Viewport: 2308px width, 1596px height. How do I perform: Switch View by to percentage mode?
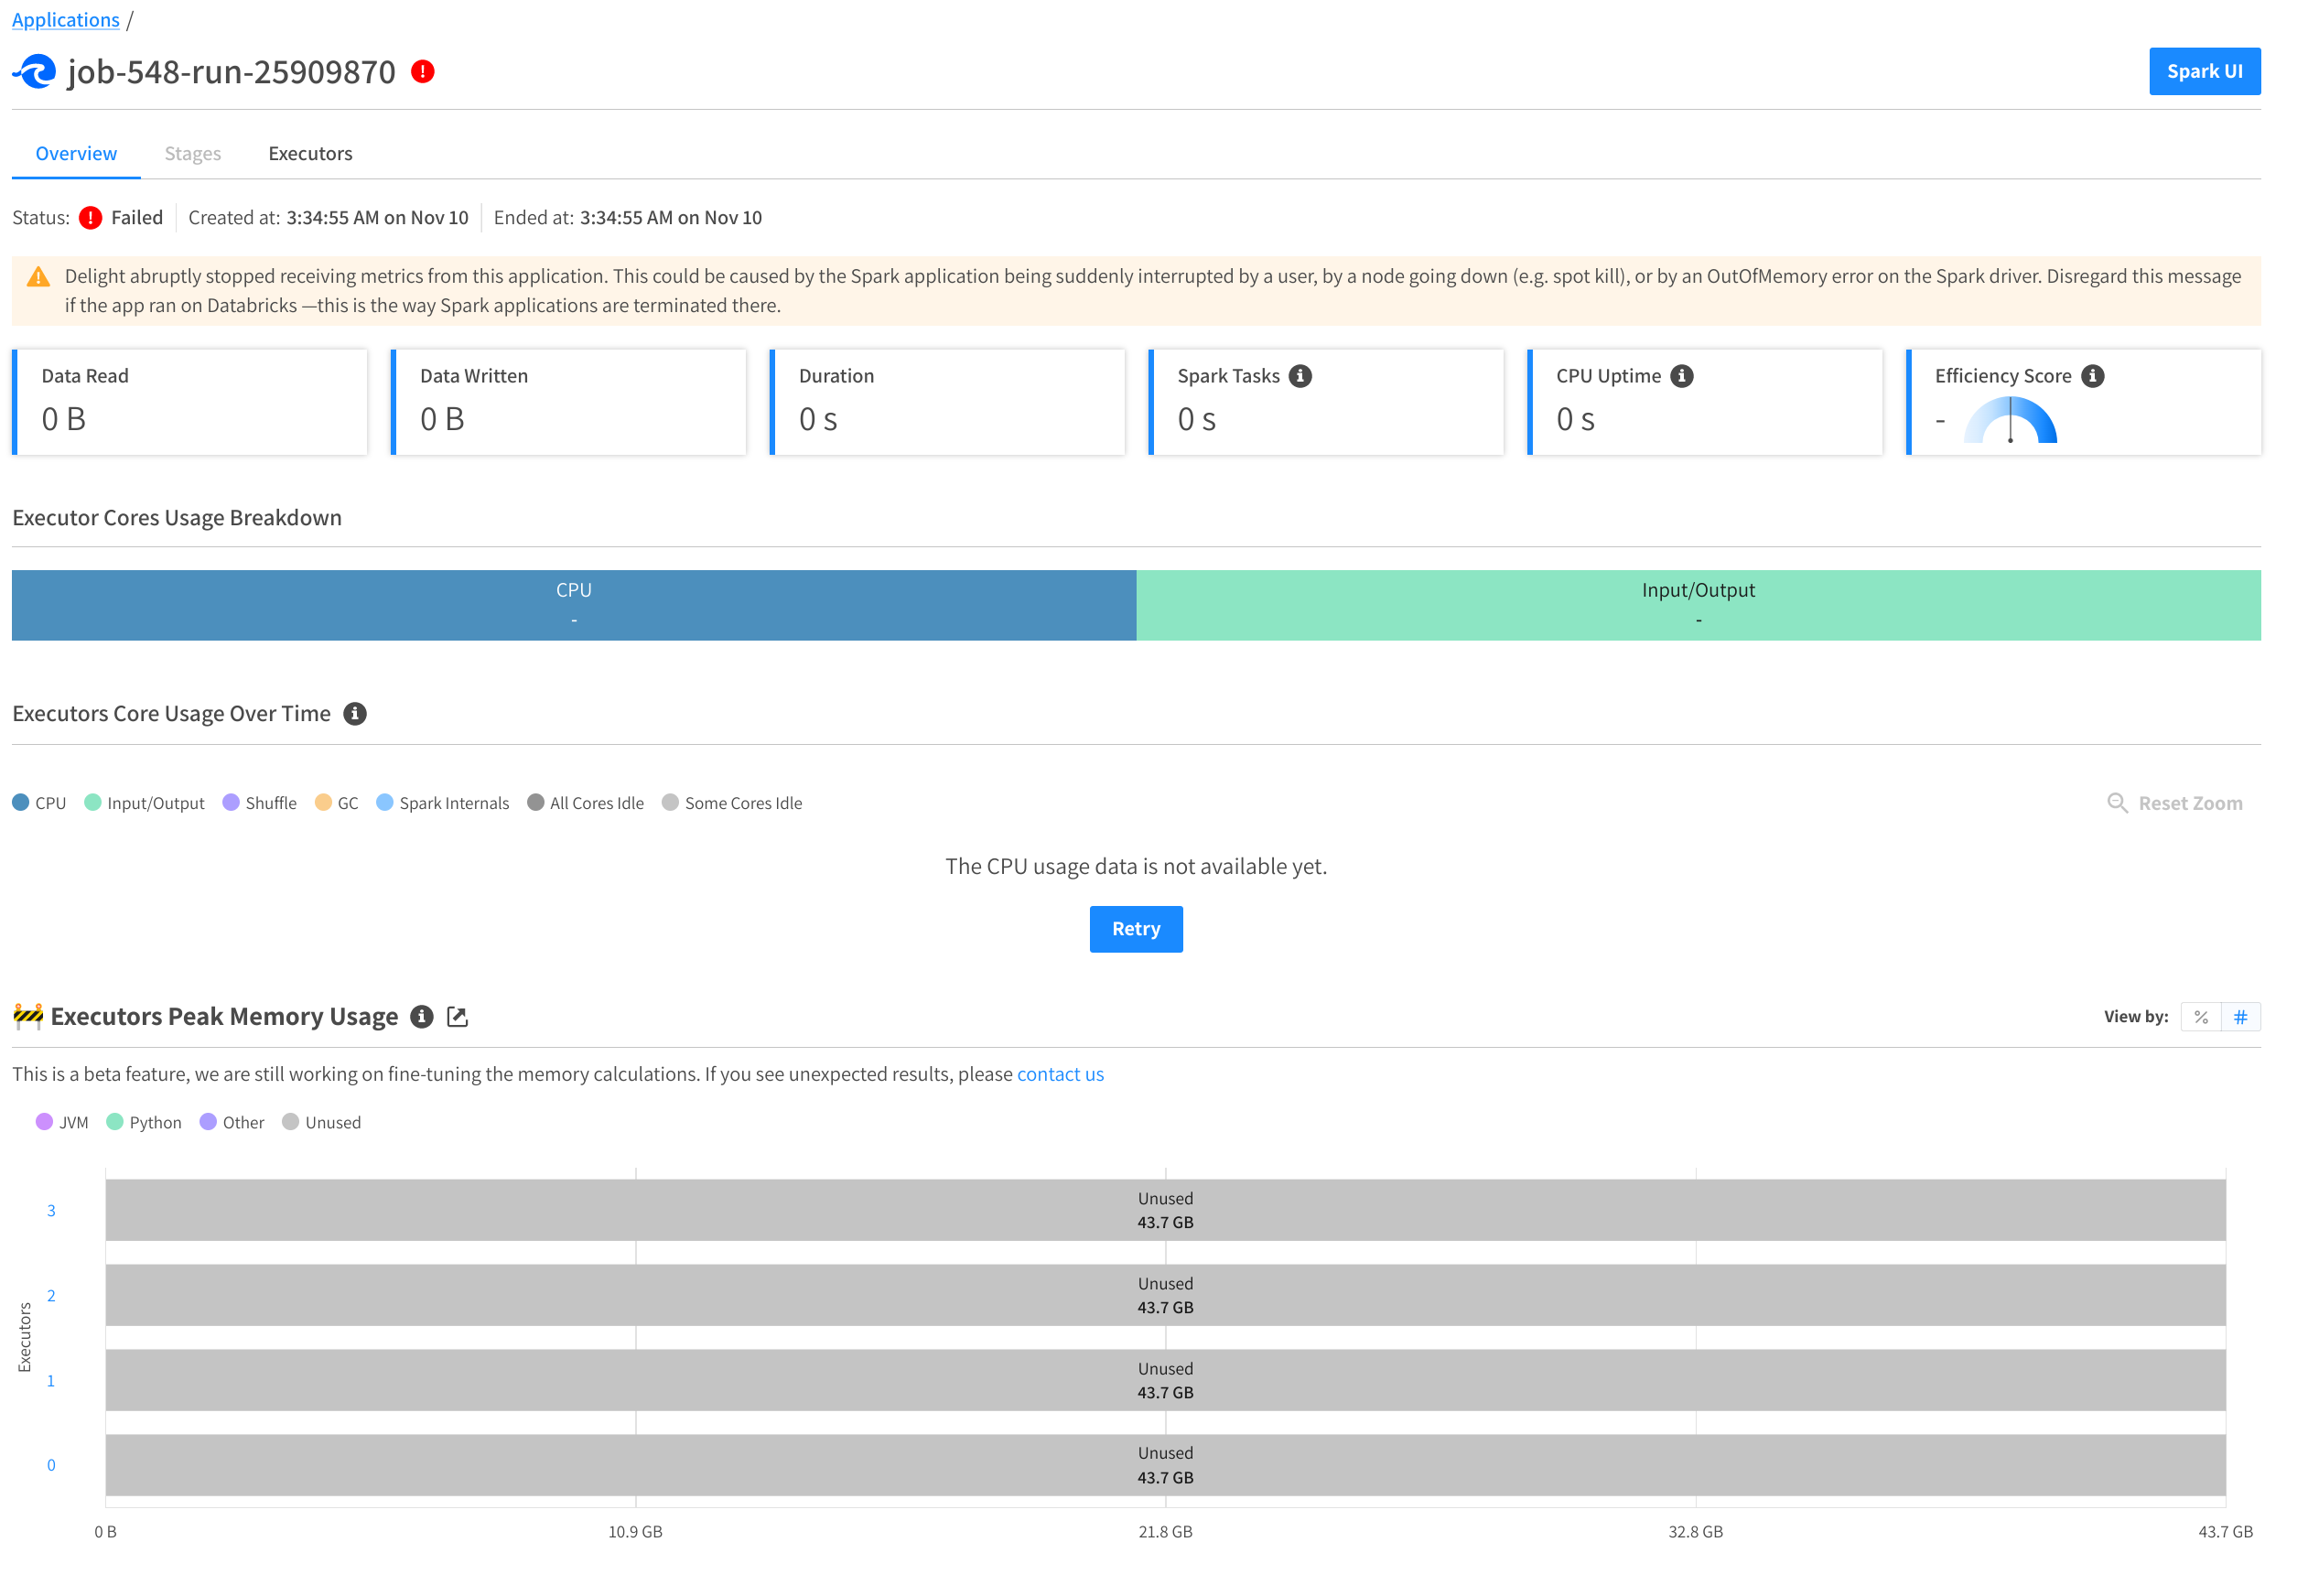(x=2201, y=1016)
